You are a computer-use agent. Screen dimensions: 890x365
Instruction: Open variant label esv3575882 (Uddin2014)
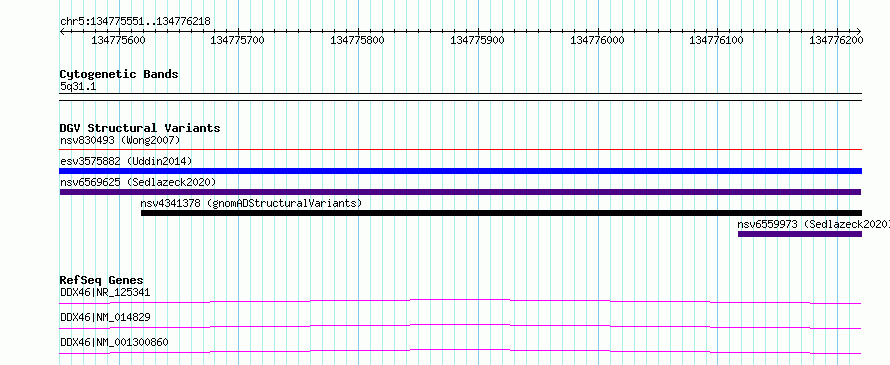126,161
